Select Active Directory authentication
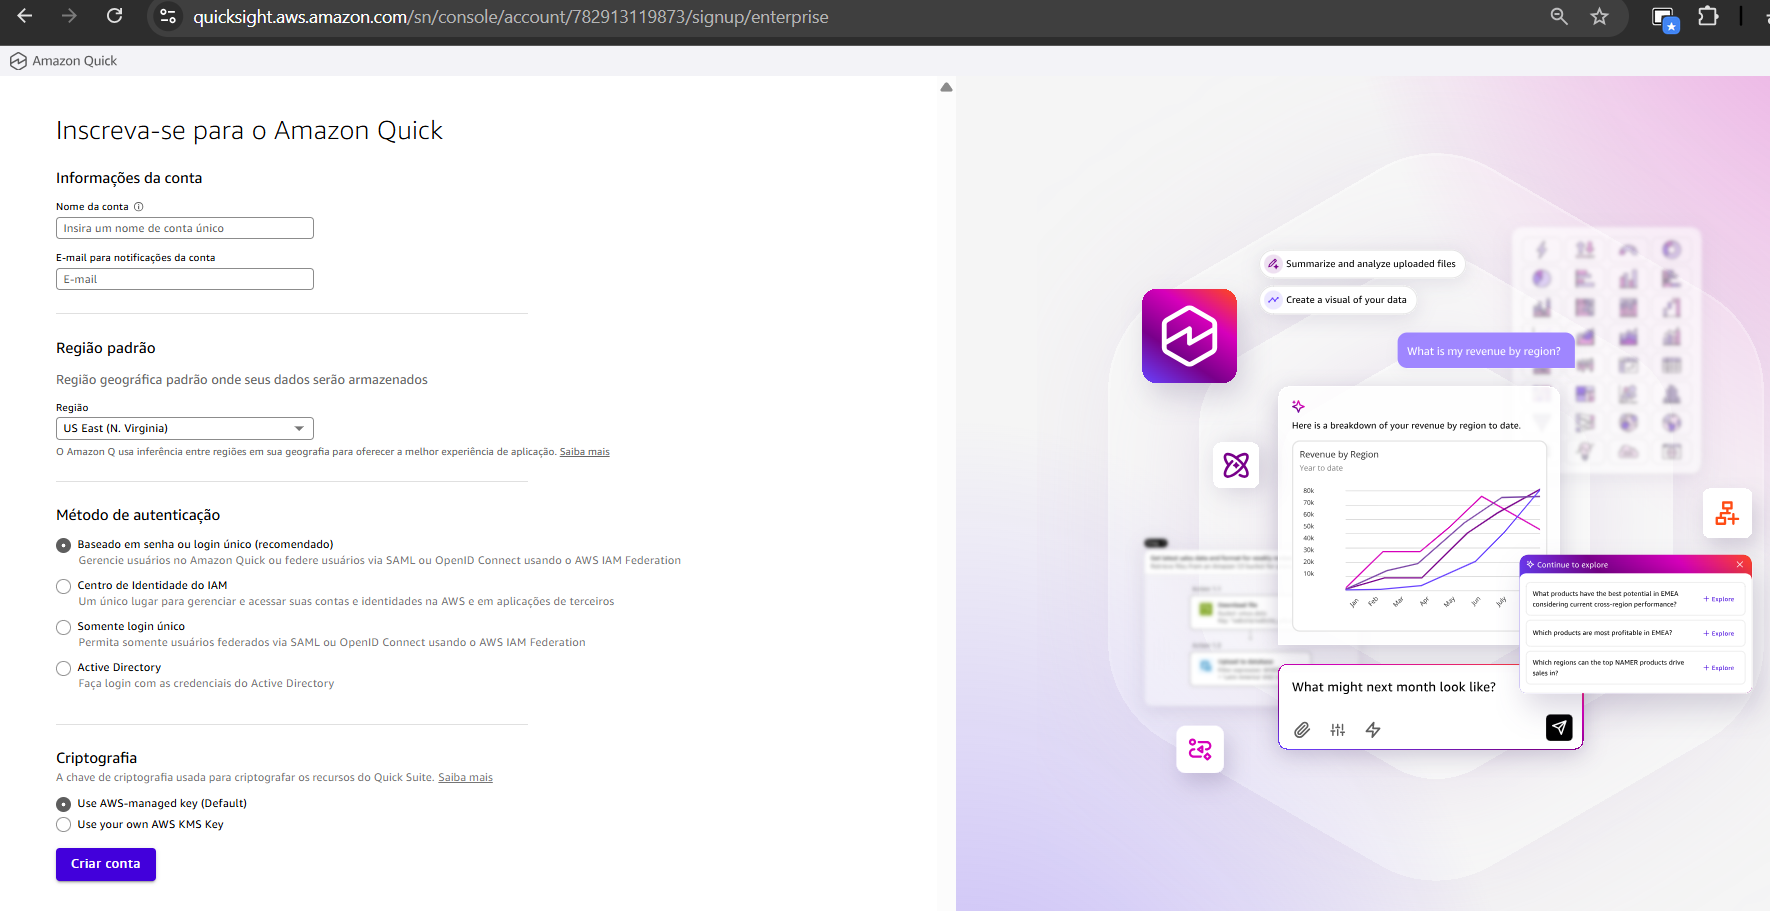Viewport: 1770px width, 911px height. pos(64,668)
